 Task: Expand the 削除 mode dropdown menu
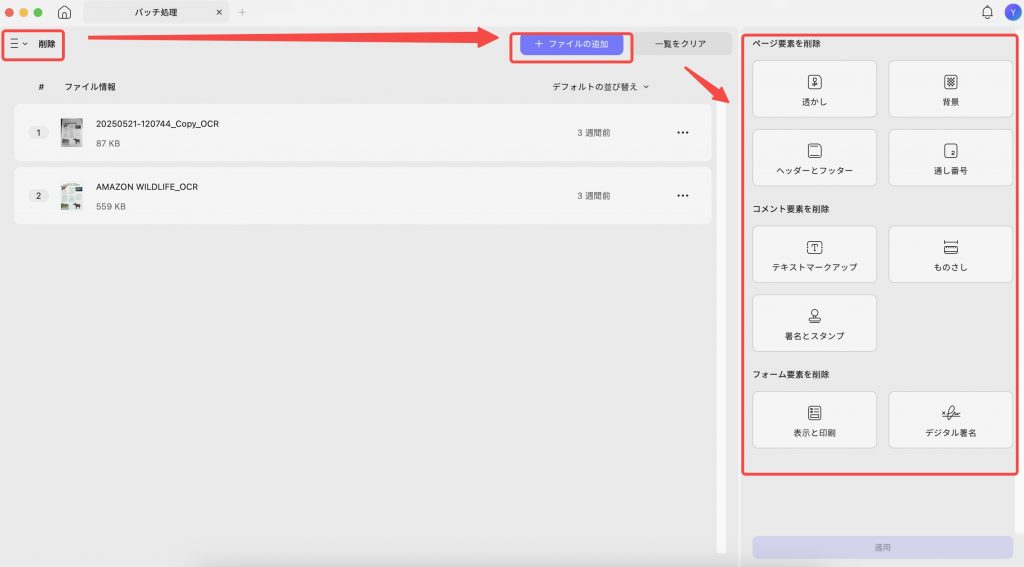19,44
